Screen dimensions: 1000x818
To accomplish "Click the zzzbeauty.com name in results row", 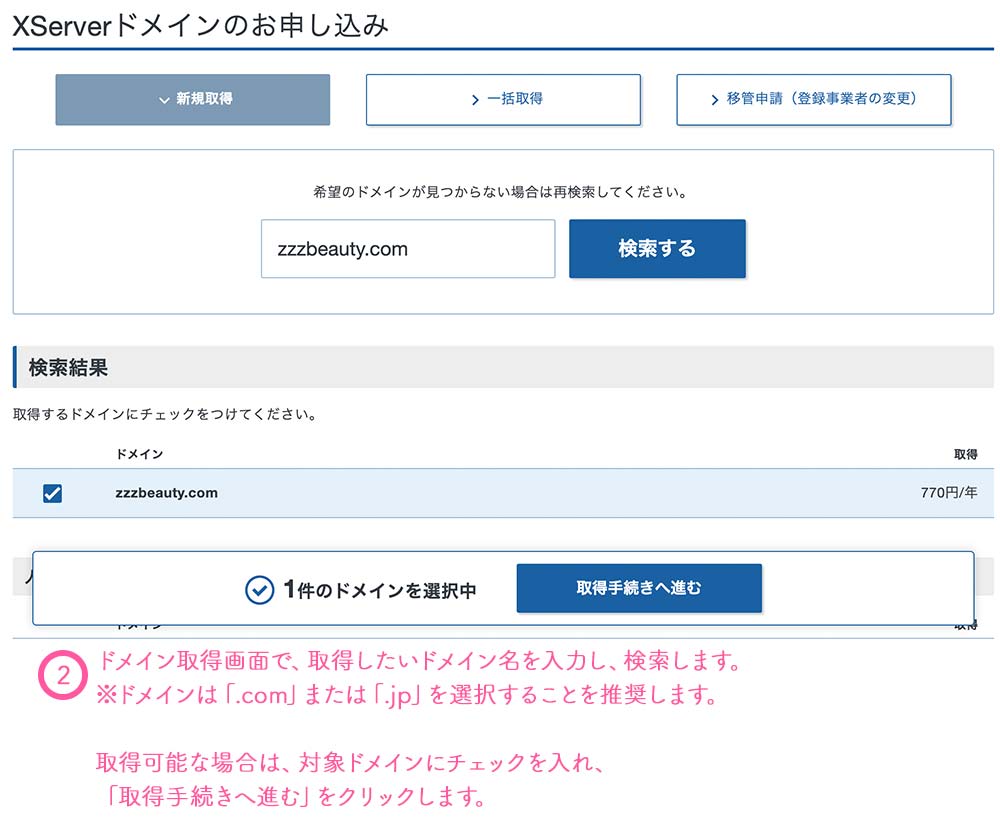I will (x=166, y=493).
